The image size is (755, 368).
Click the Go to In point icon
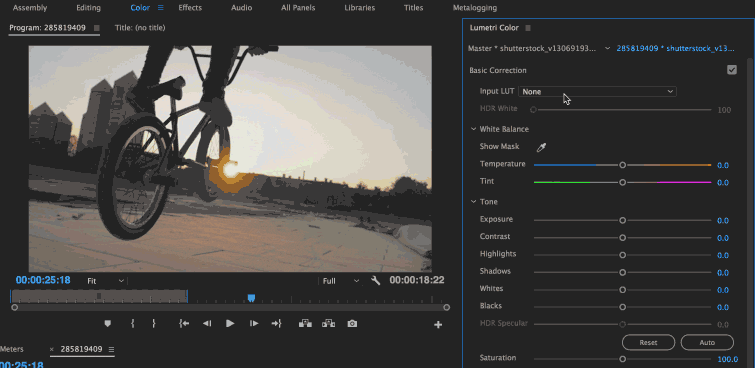[x=183, y=324]
